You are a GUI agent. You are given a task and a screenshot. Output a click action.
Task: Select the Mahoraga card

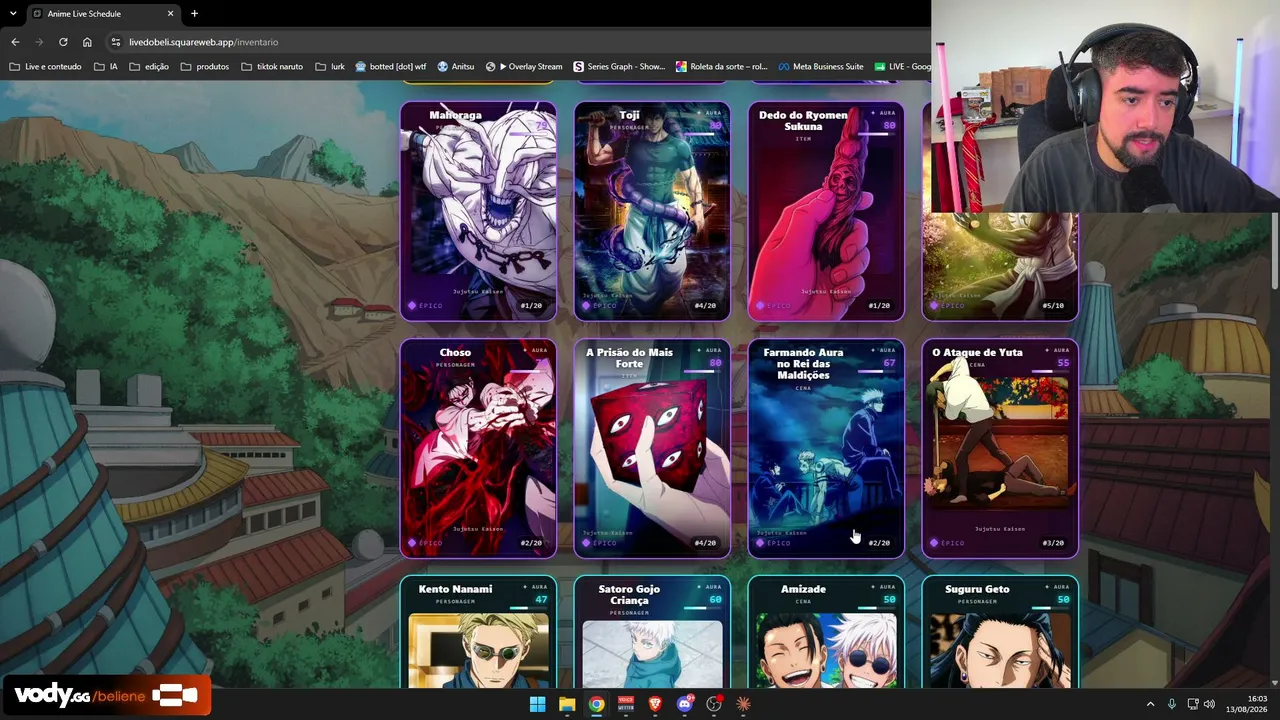click(478, 211)
